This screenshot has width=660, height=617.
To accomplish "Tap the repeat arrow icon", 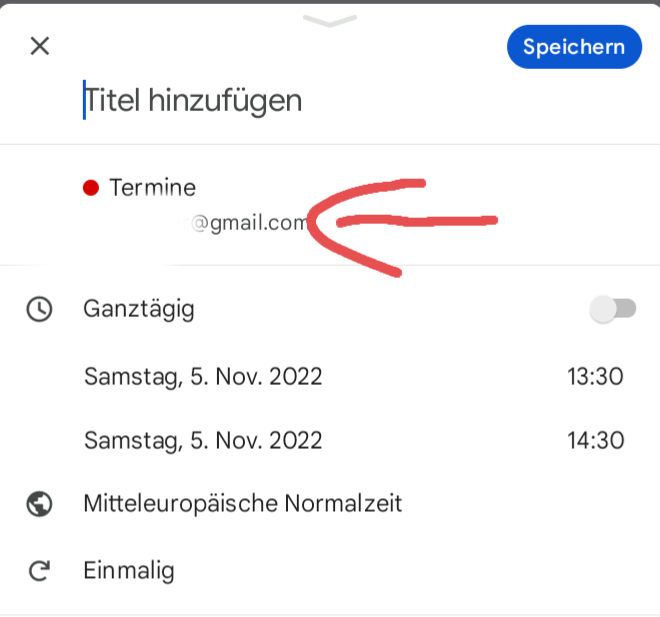I will point(39,571).
